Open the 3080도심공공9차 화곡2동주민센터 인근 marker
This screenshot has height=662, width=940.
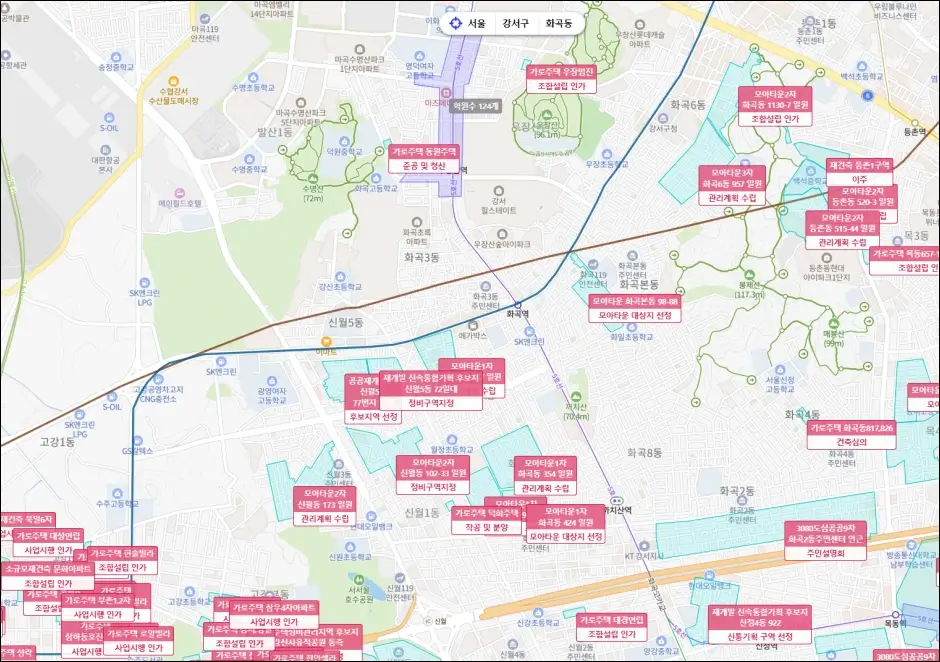[x=825, y=540]
